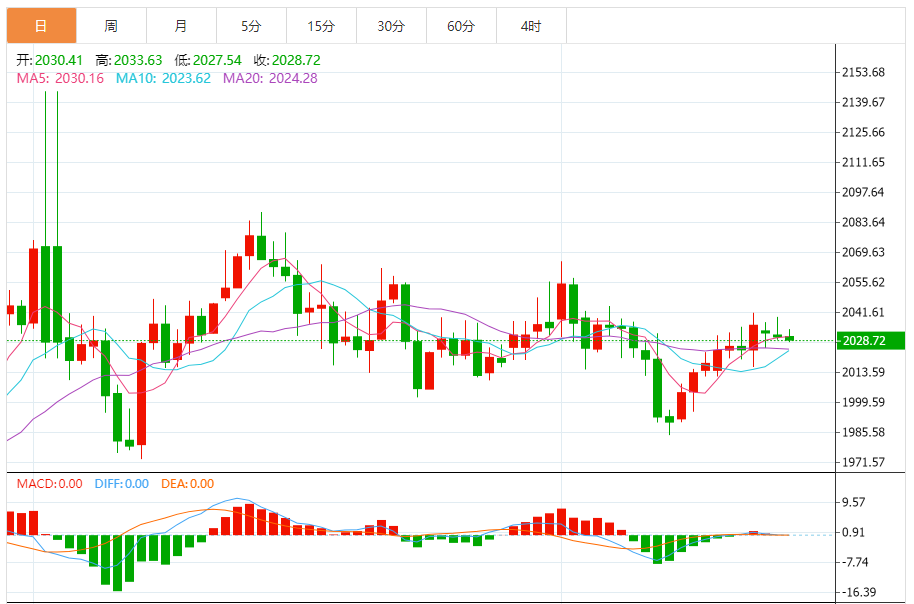Click the 1985.58 price axis label
Viewport: 914px width, 604px height.
pos(863,433)
